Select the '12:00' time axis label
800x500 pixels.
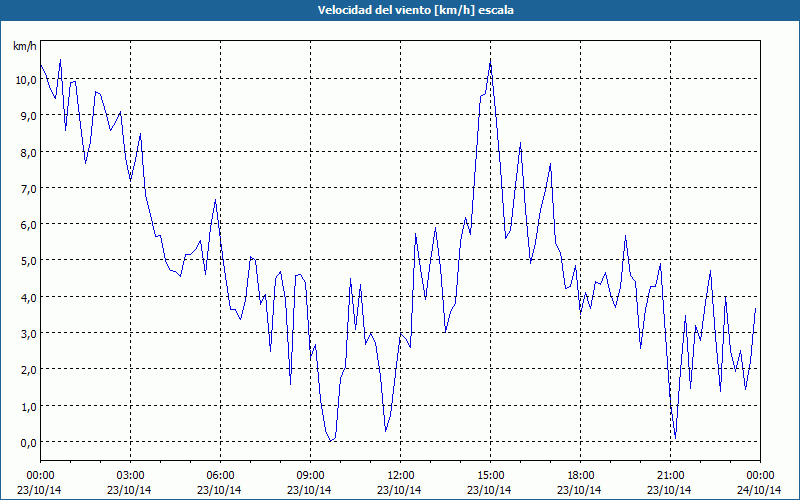pyautogui.click(x=401, y=476)
